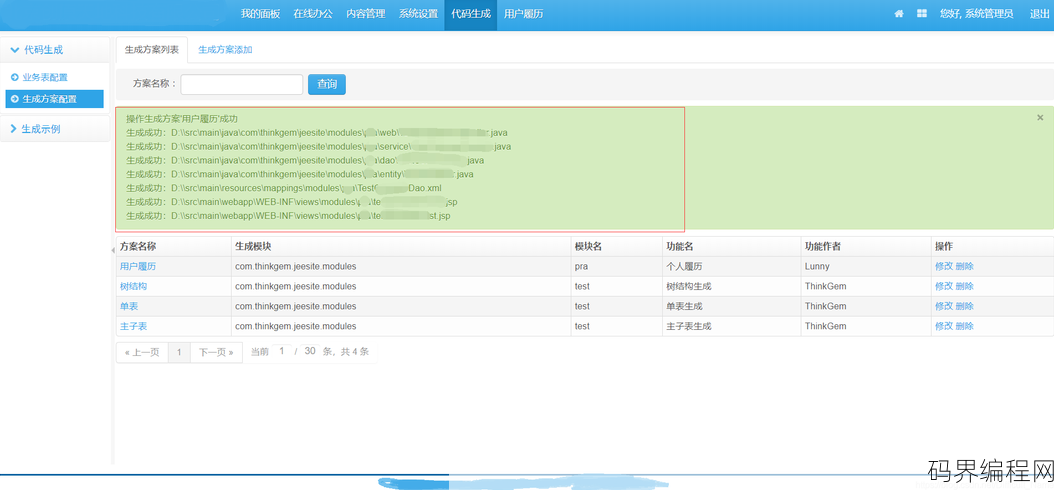Select the 单表生成 cell
1054x490 pixels.
[x=731, y=307]
